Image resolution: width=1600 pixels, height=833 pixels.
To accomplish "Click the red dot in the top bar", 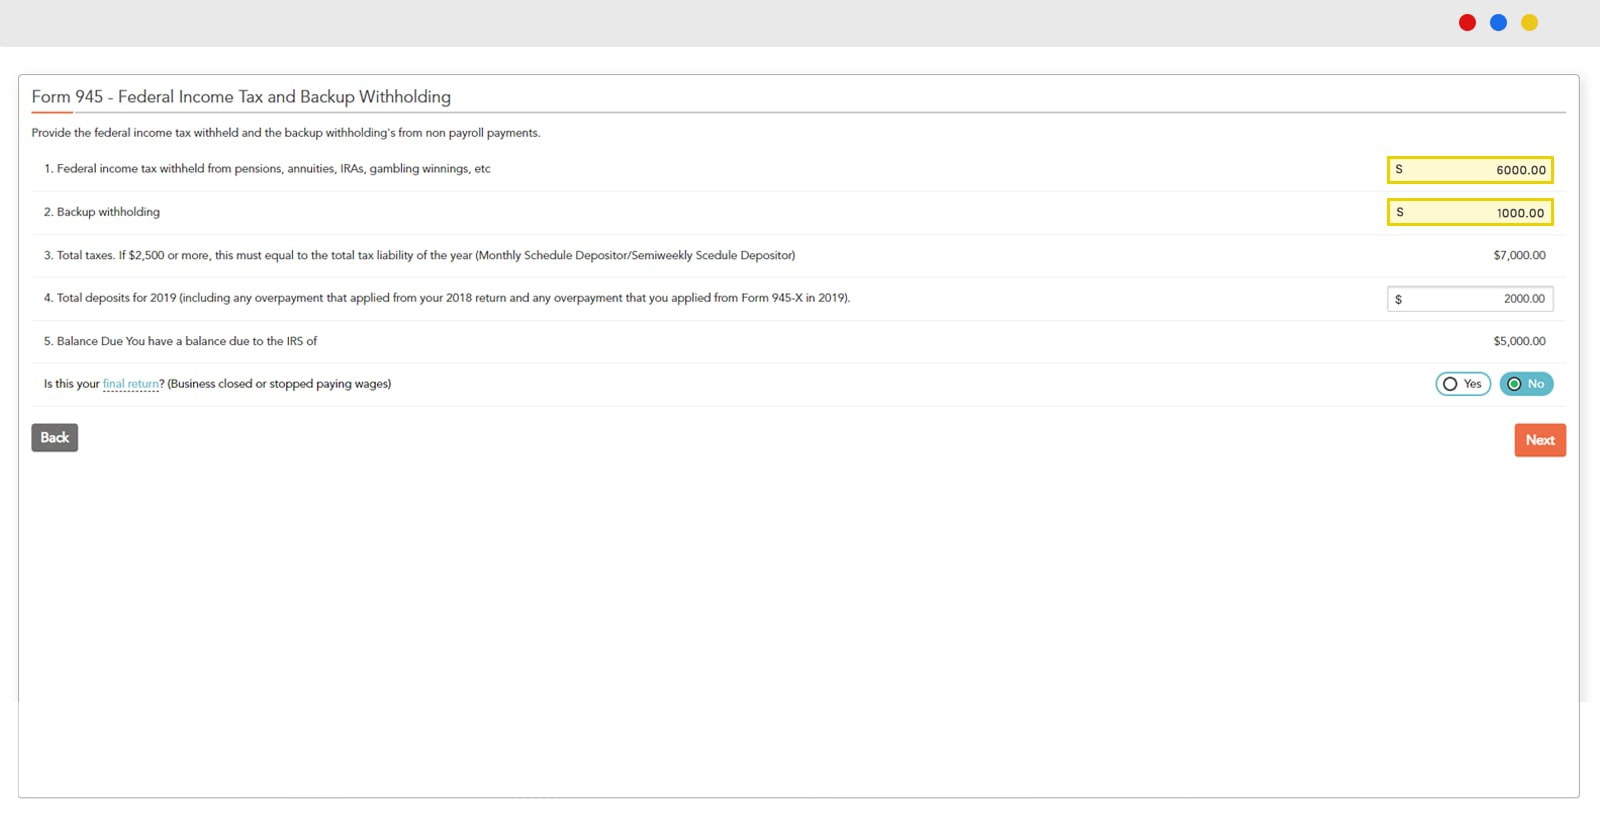I will (1467, 23).
